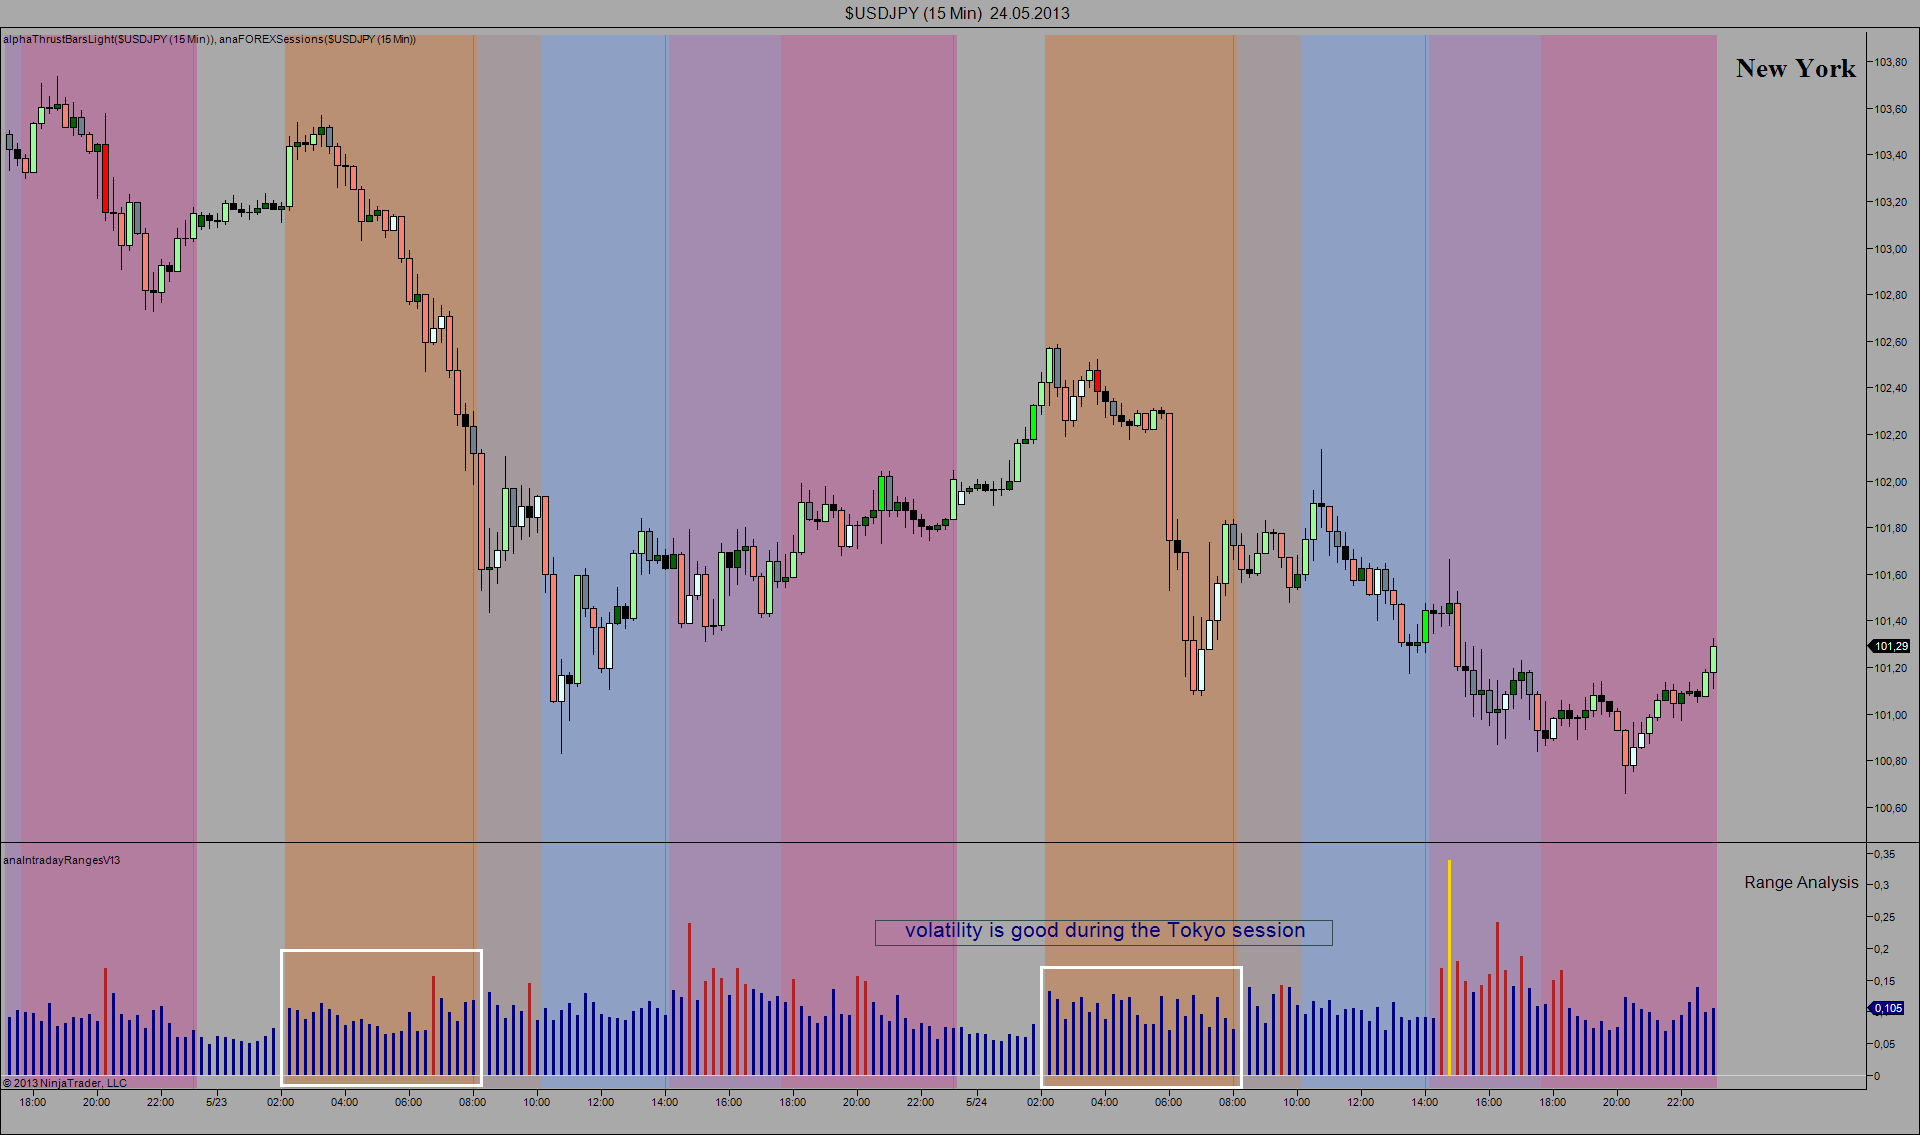Viewport: 1920px width, 1135px height.
Task: Click the first 18:00 time axis label
Action: point(33,1103)
